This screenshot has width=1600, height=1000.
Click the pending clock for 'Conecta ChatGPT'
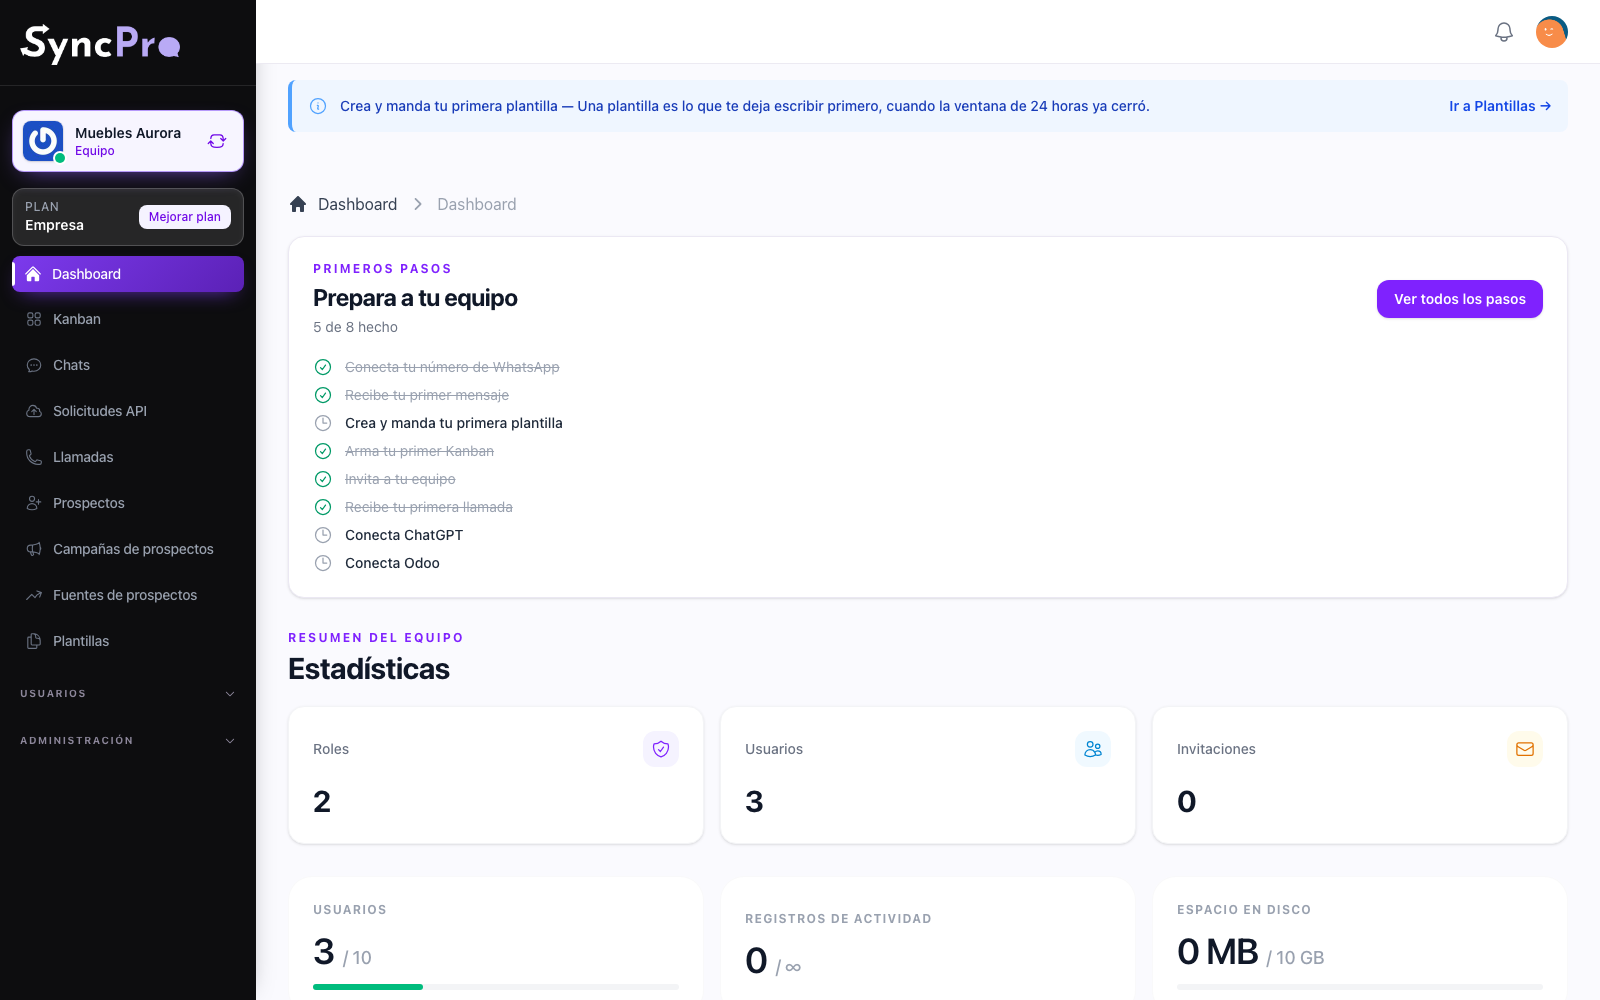pyautogui.click(x=323, y=535)
